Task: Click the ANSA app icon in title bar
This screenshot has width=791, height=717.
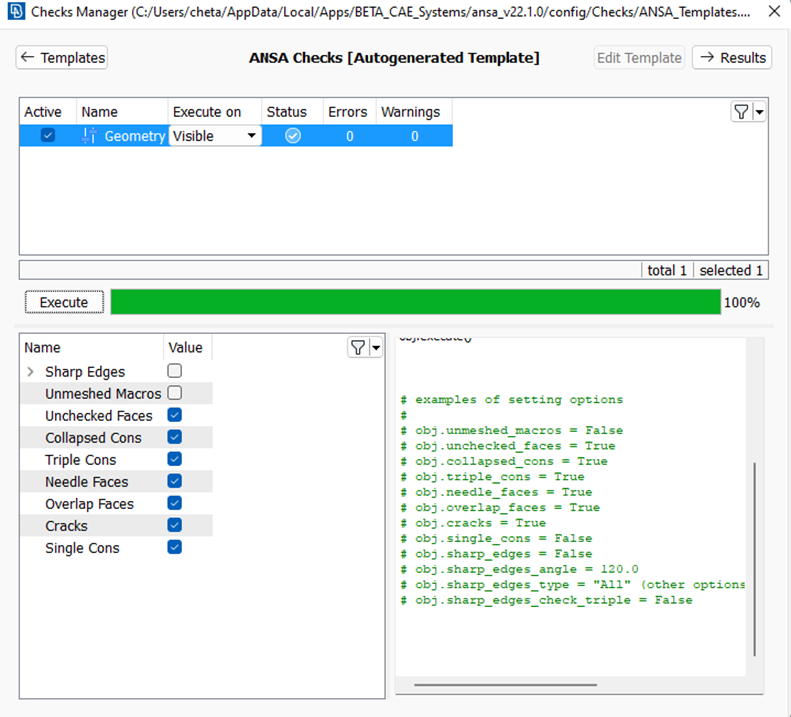Action: [x=16, y=11]
